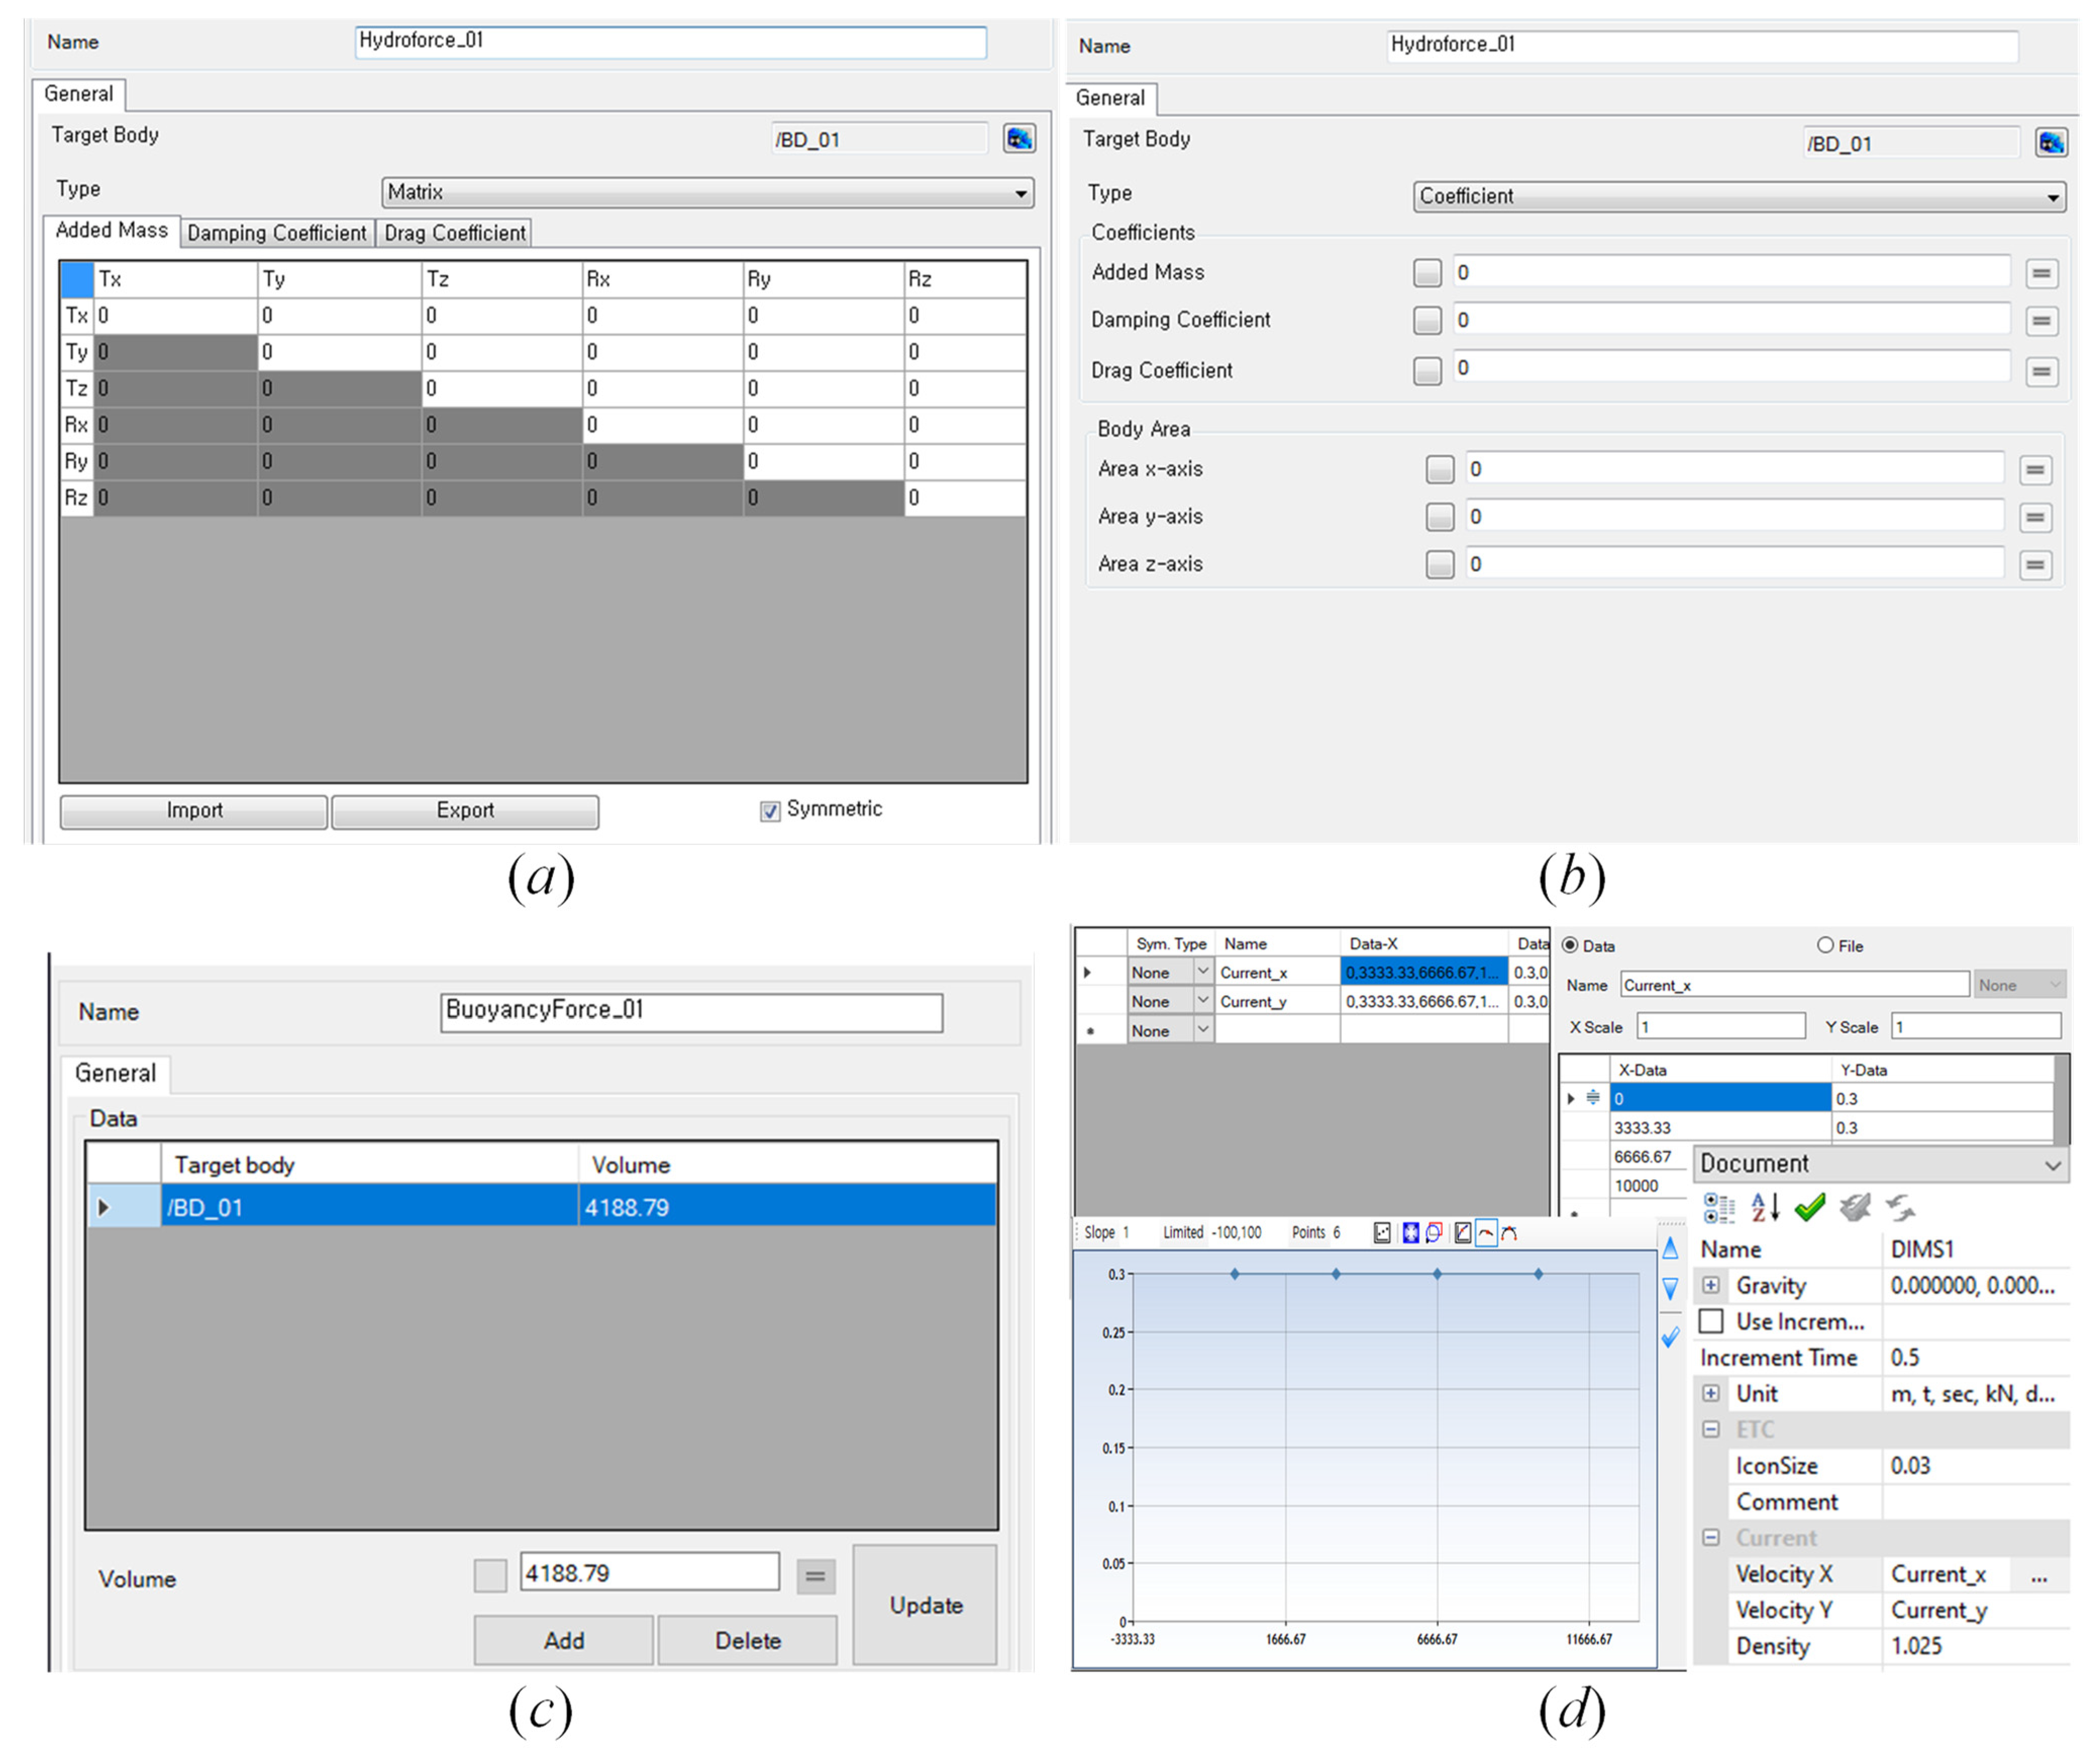Click the blue down-arrow beside the chart
This screenshot has height=1752, width=2100.
click(x=1669, y=1289)
